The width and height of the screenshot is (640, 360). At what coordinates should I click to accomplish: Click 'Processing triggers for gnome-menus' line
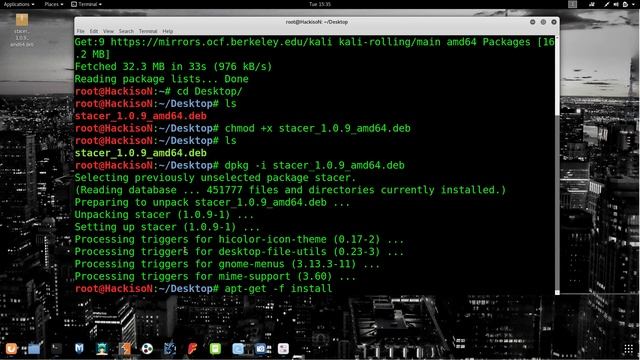click(227, 264)
